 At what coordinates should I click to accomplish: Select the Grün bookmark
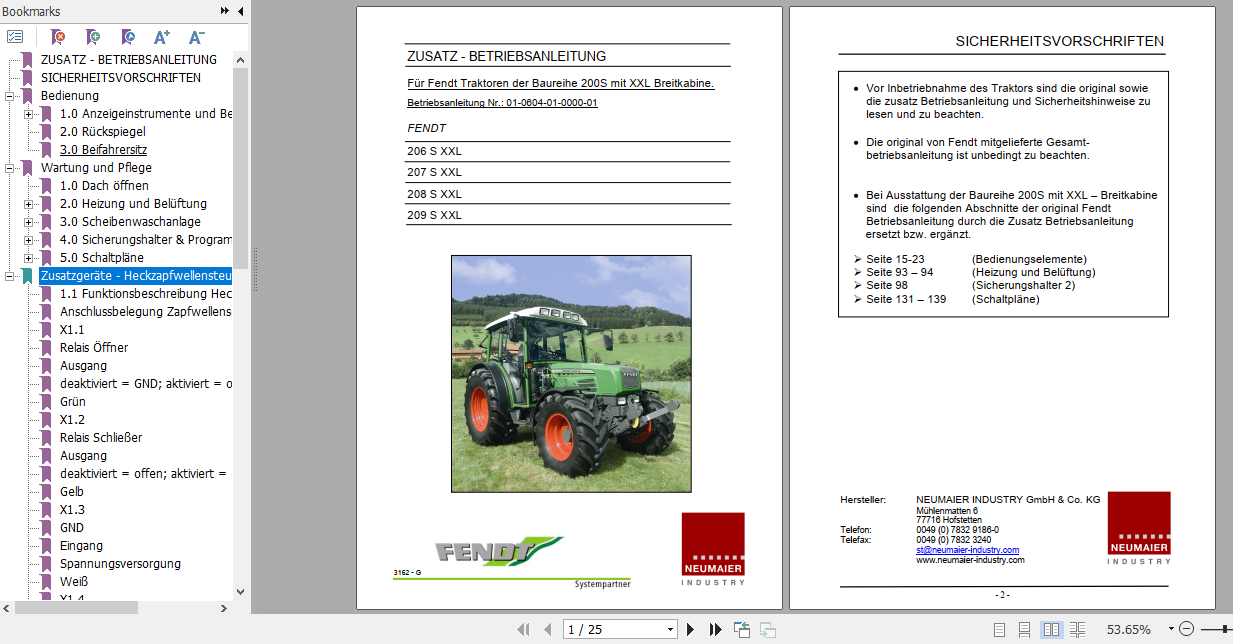coord(72,402)
